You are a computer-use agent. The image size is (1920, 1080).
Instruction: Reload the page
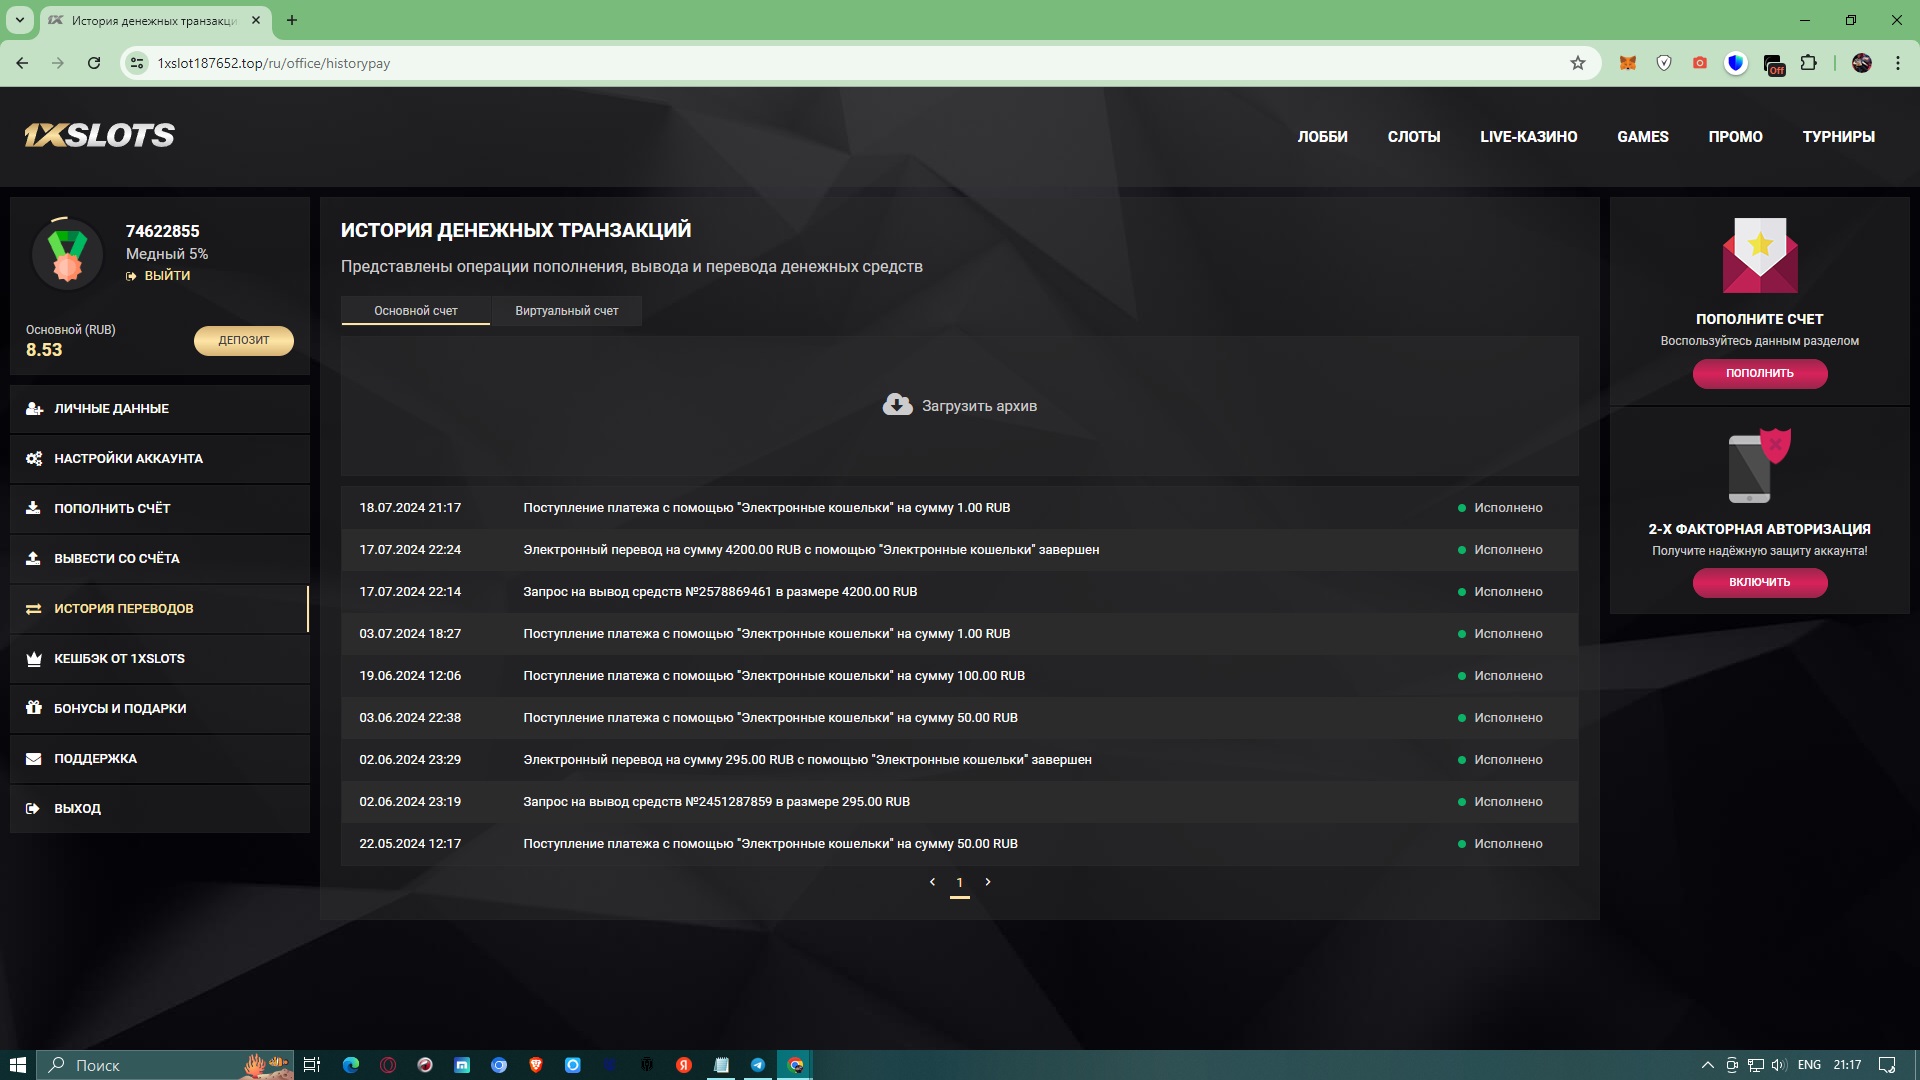[94, 63]
